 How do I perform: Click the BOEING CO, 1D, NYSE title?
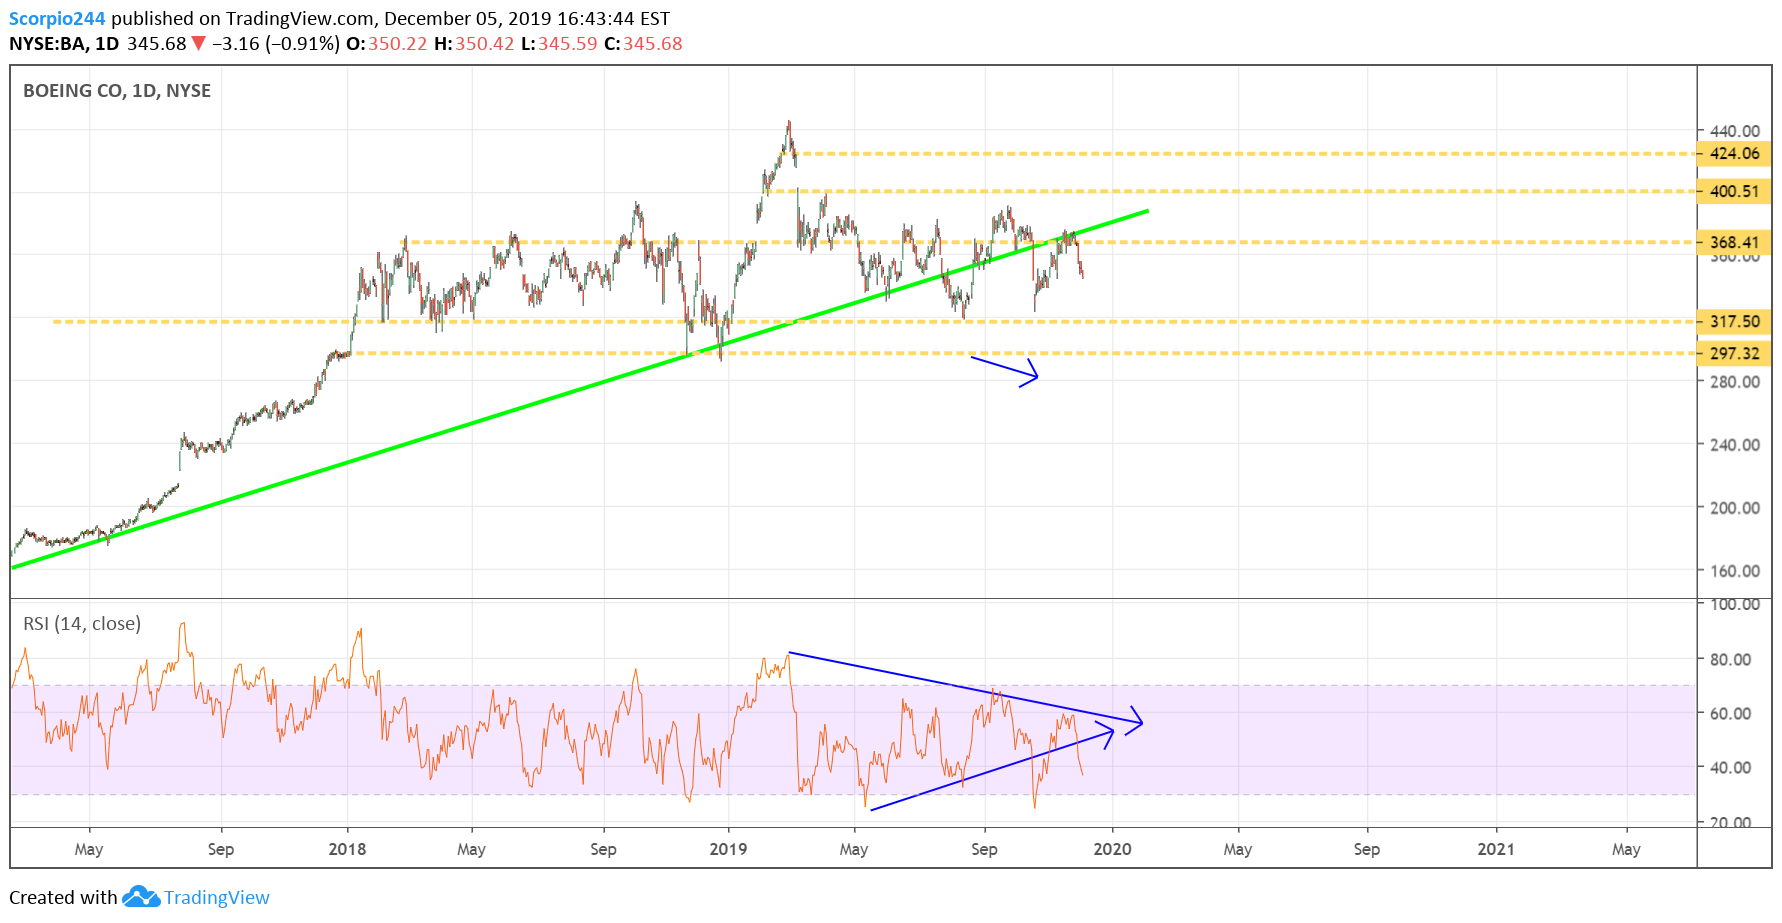pos(117,91)
